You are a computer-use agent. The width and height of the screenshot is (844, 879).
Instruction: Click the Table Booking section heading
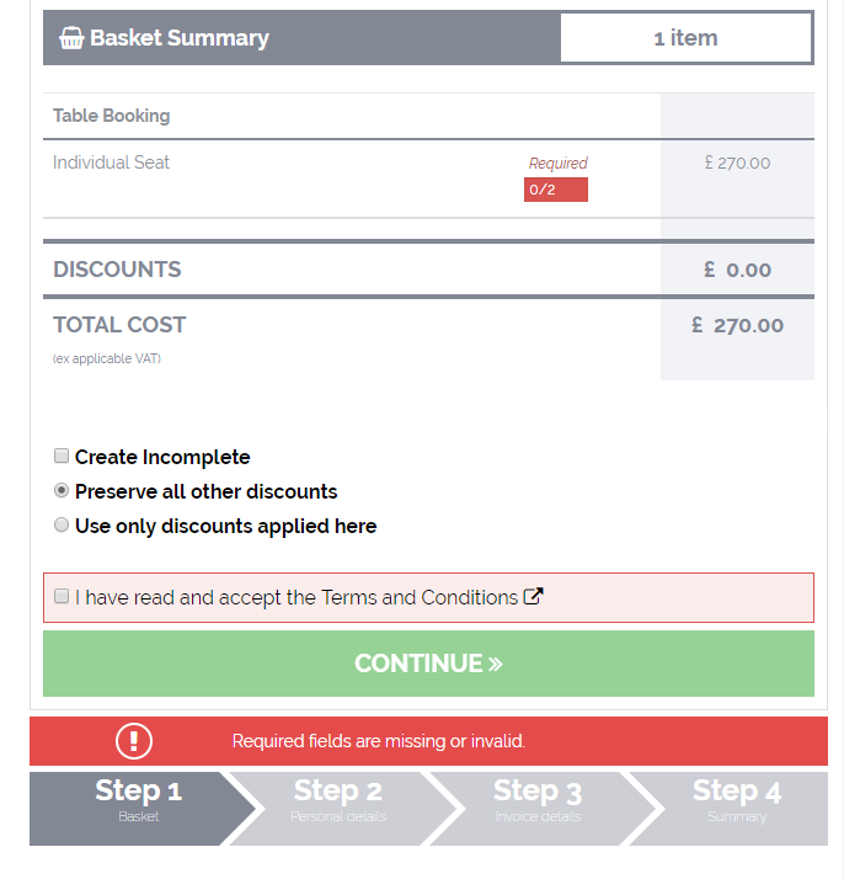(112, 115)
